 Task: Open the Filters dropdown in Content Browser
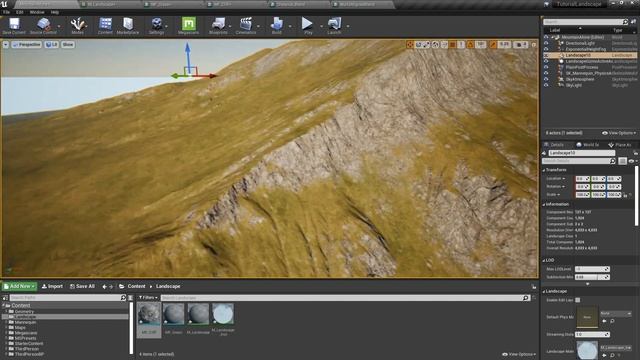tap(148, 298)
